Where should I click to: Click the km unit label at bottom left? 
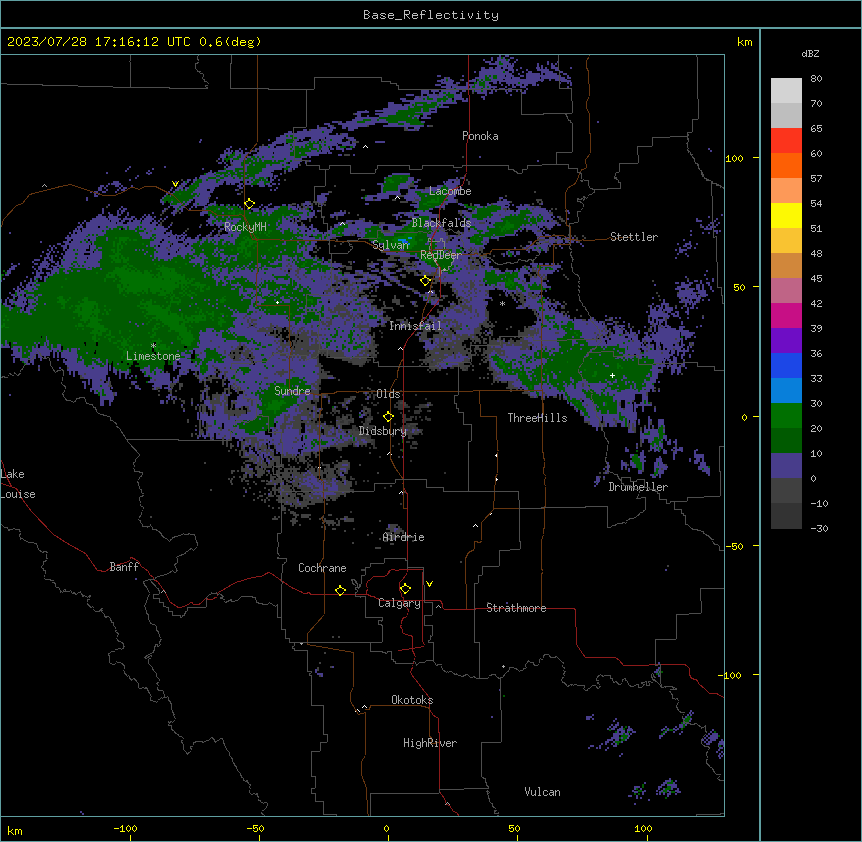(15, 830)
